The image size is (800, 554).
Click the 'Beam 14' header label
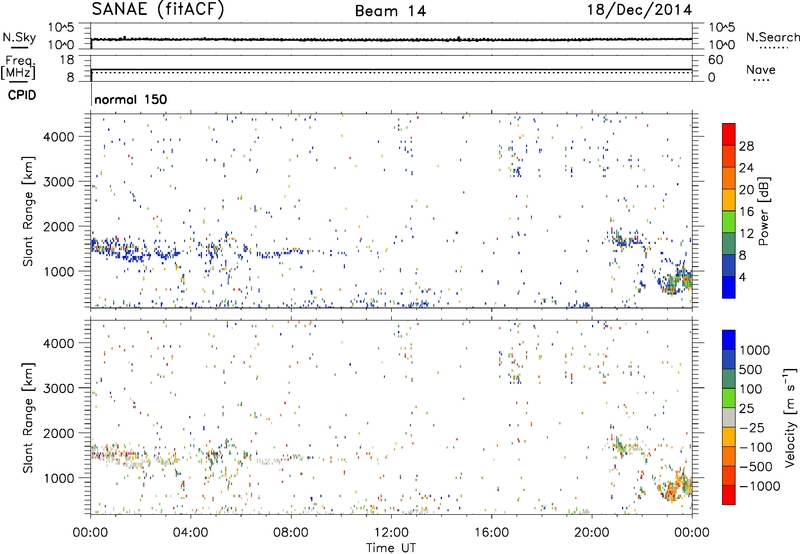pos(390,11)
